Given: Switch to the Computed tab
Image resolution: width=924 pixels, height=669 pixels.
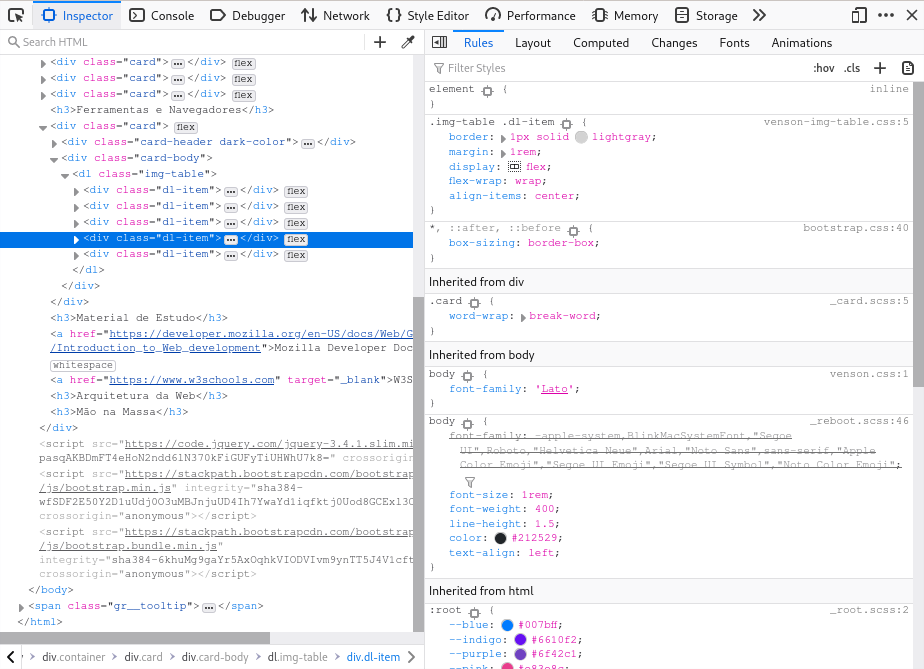Looking at the screenshot, I should click(601, 43).
